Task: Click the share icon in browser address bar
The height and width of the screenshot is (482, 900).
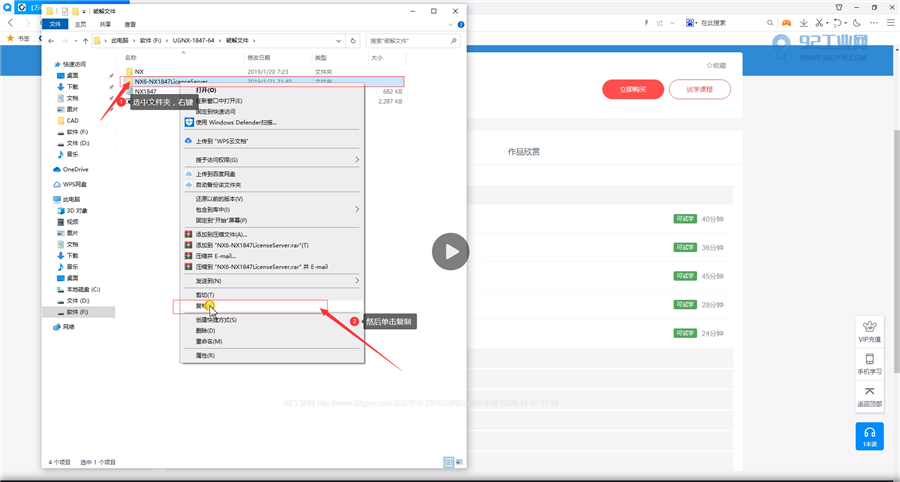Action: pyautogui.click(x=660, y=23)
